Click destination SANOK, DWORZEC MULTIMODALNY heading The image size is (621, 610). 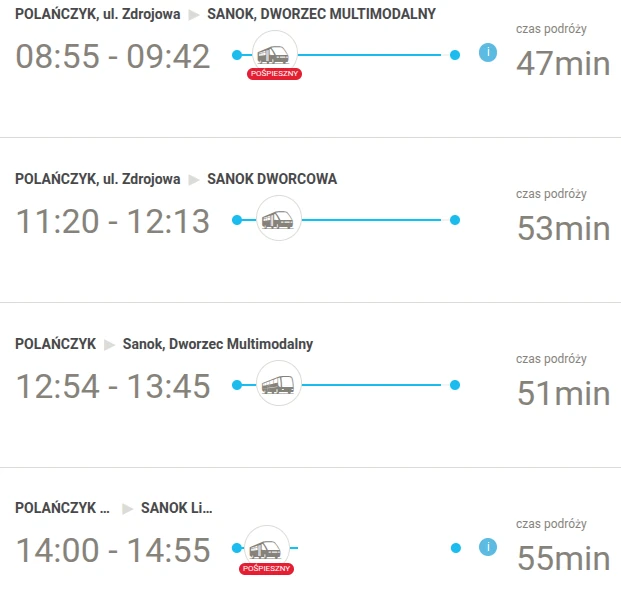point(321,14)
